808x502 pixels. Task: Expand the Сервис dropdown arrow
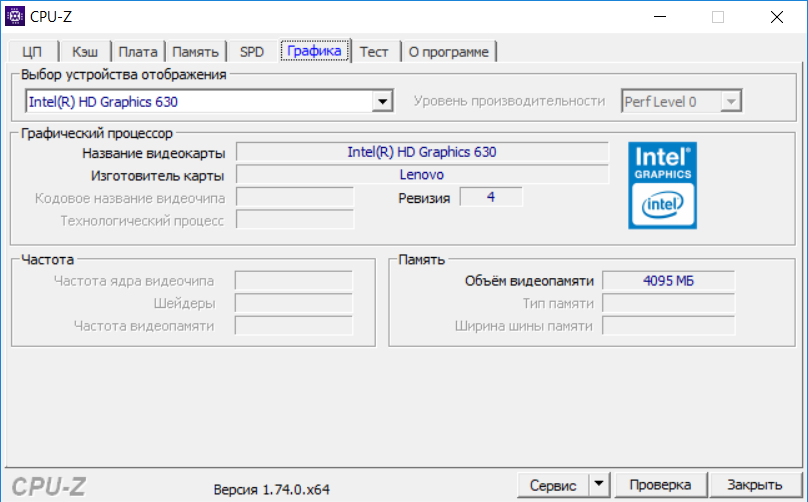click(x=599, y=484)
